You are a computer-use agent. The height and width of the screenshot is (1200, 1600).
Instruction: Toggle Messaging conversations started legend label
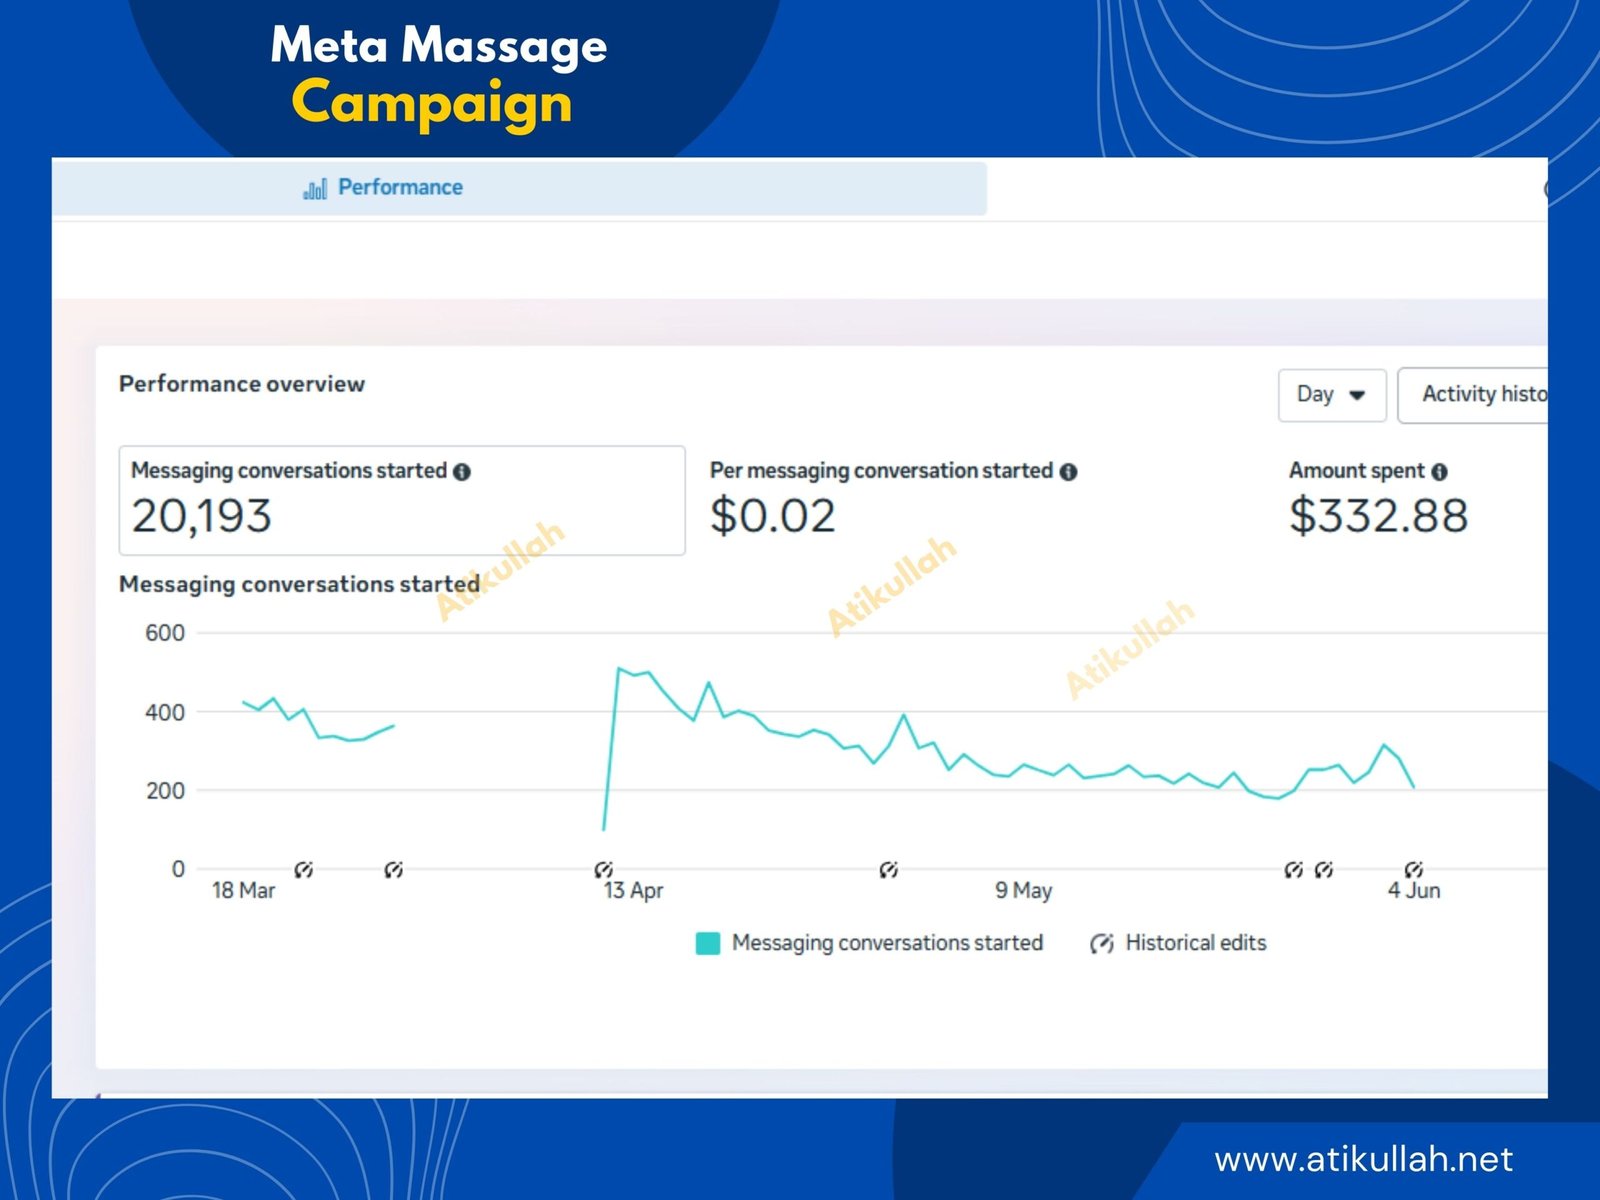pos(887,943)
